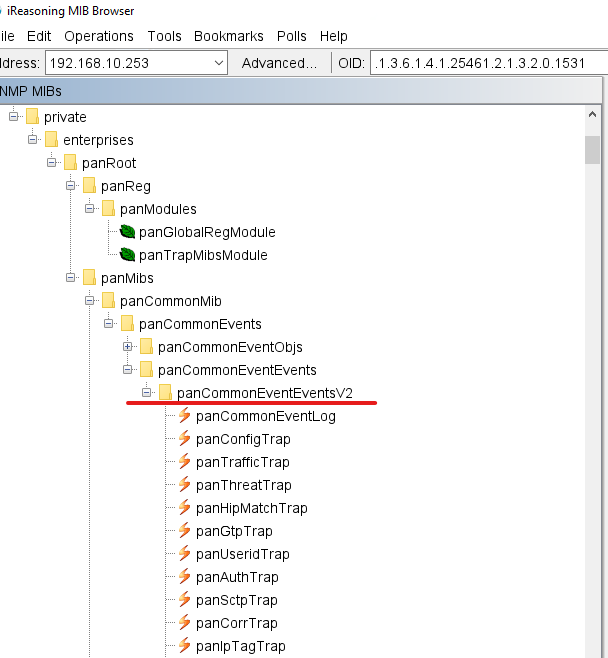Click the panCommonEventEventsV2 folder icon
The width and height of the screenshot is (608, 658).
(165, 393)
